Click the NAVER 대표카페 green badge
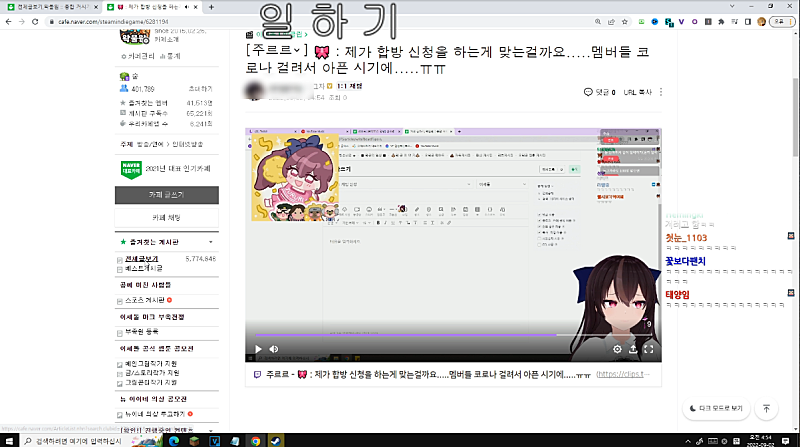This screenshot has width=800, height=447. [x=131, y=170]
